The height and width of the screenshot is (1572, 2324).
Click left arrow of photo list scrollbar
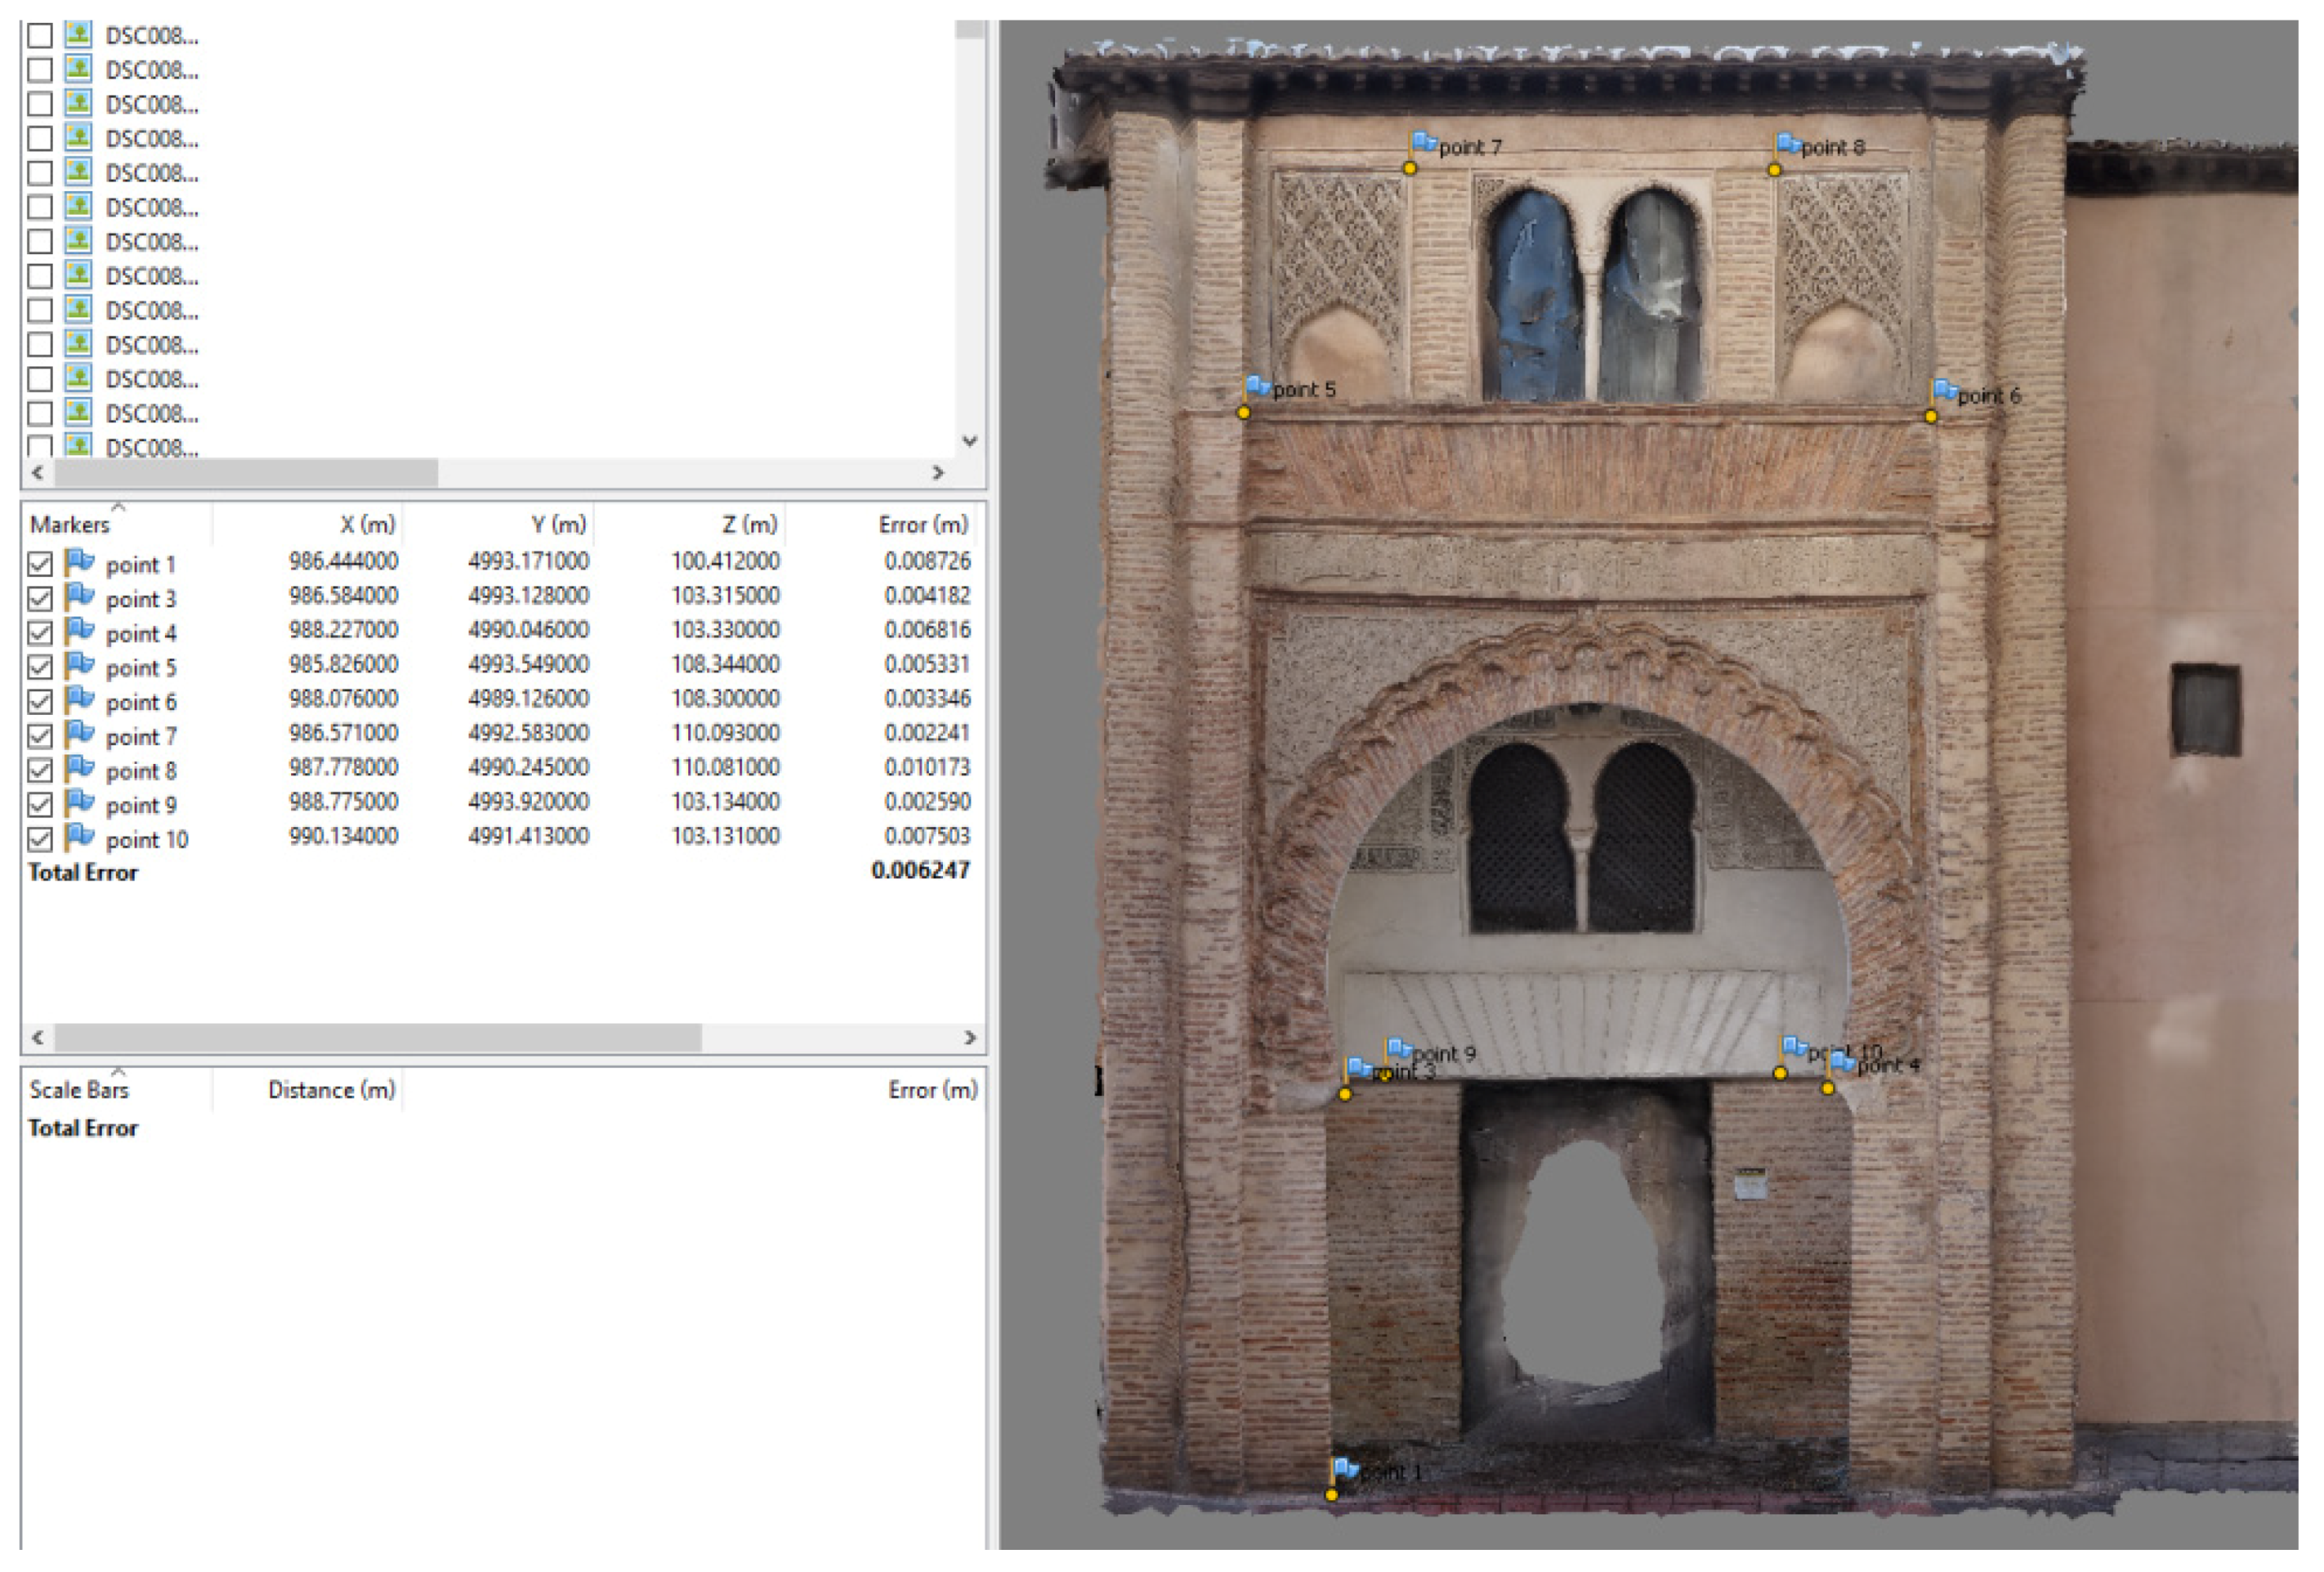click(x=37, y=473)
